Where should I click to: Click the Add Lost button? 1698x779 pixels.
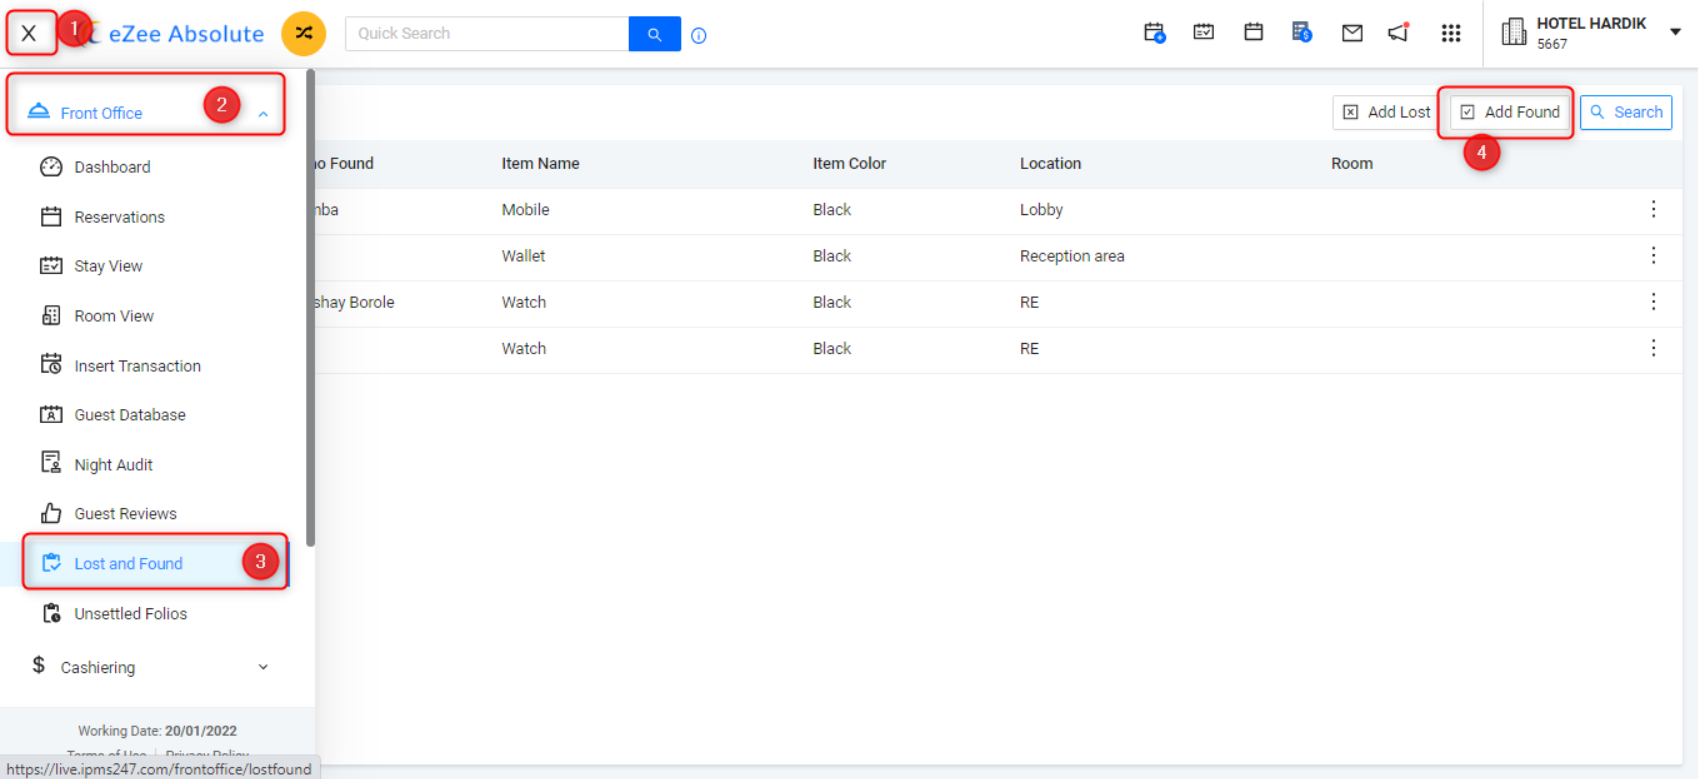[x=1386, y=112]
